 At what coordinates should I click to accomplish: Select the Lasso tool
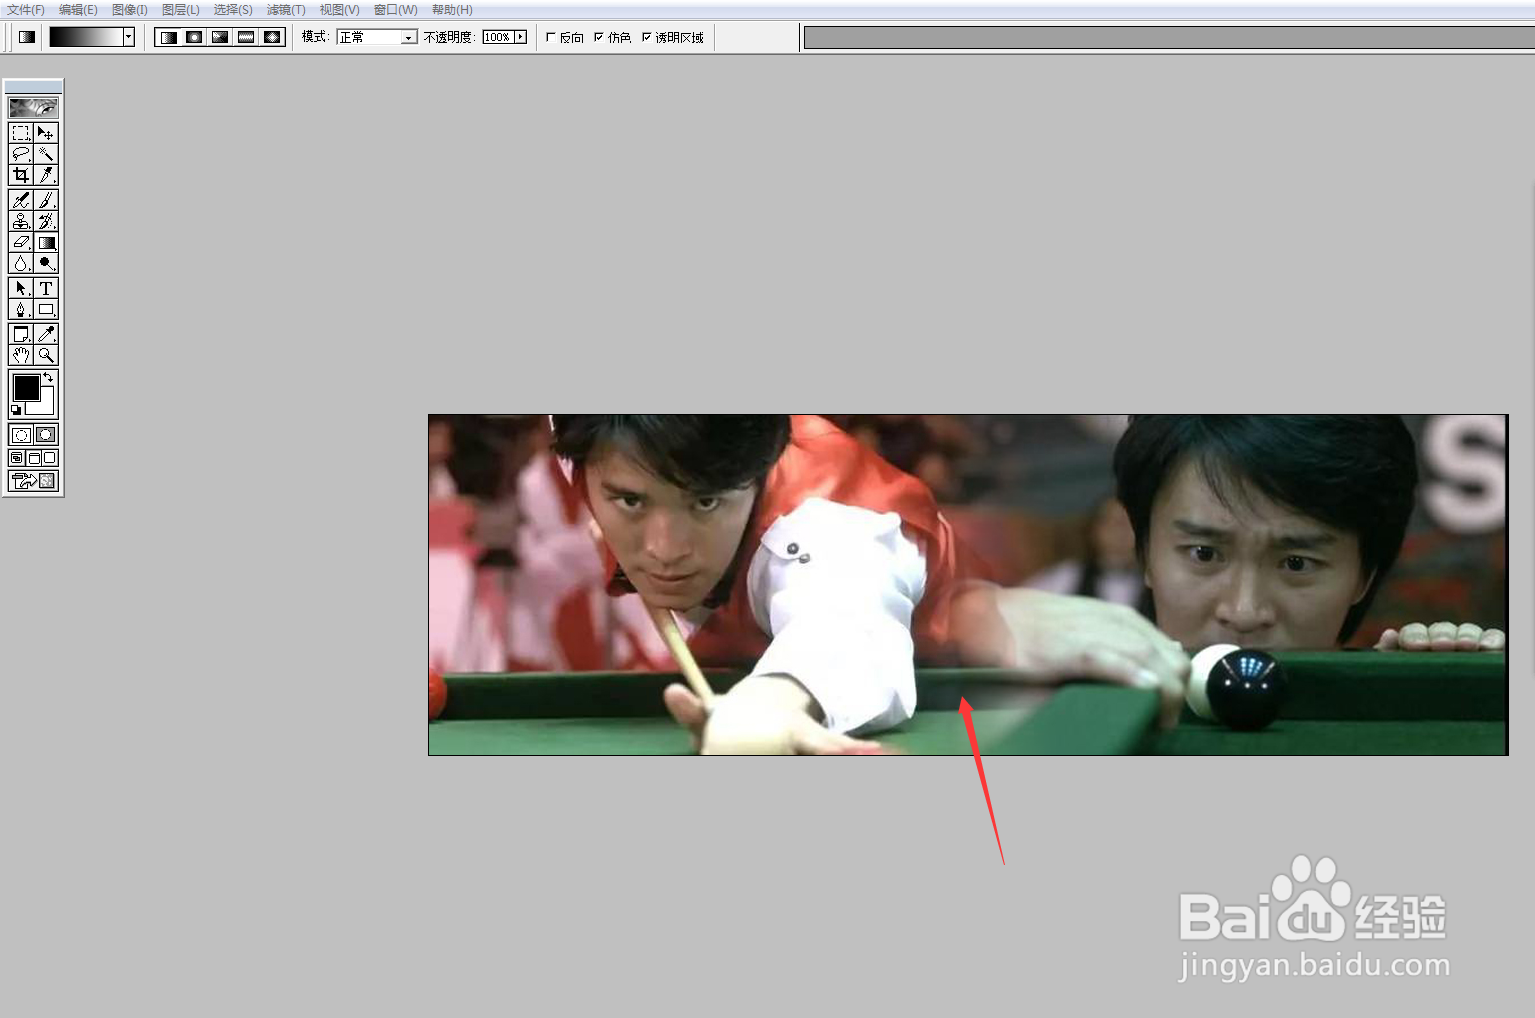(21, 154)
